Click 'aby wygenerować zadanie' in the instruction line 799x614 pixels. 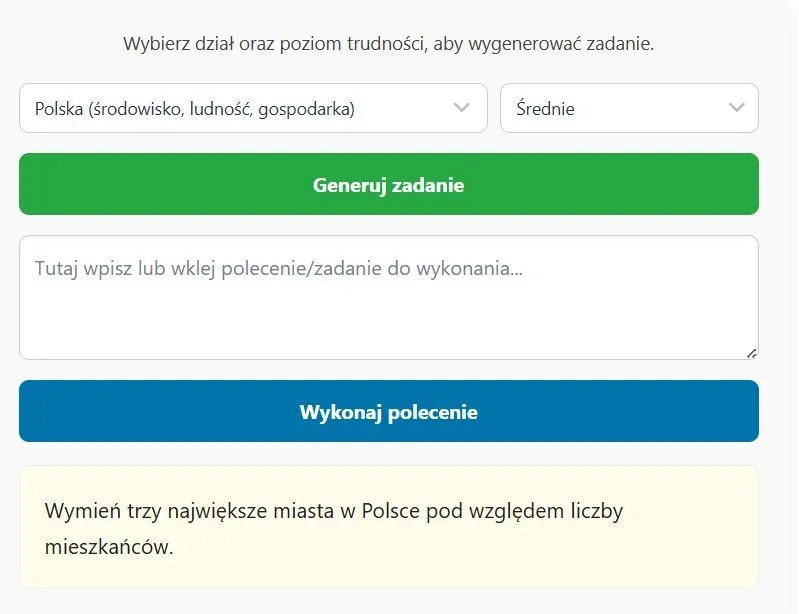[x=543, y=44]
